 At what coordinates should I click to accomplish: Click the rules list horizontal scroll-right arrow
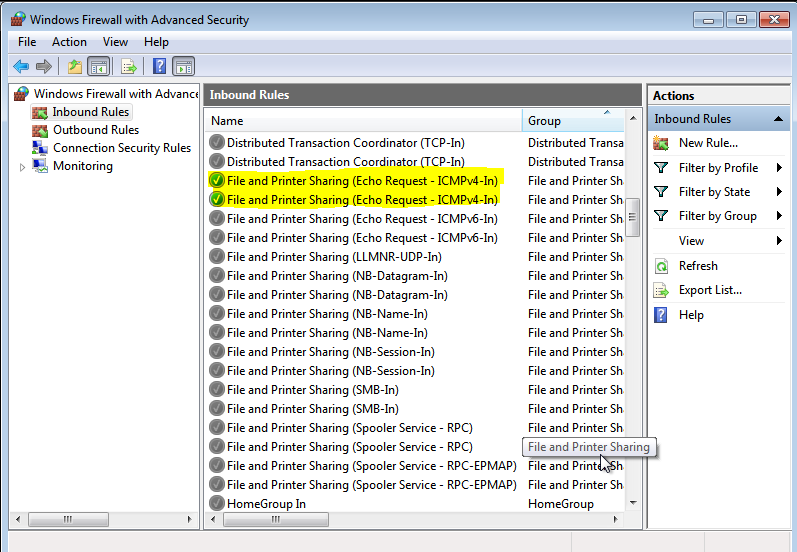click(616, 519)
